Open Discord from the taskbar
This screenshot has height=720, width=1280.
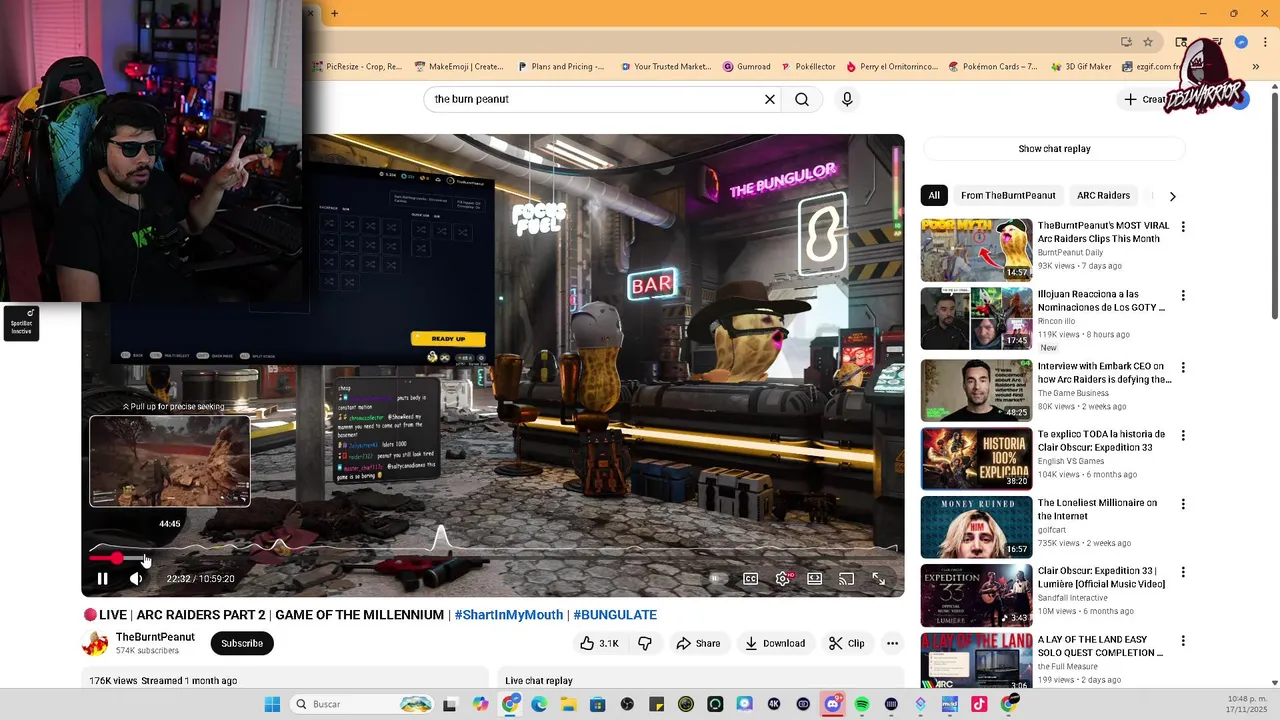[x=832, y=704]
